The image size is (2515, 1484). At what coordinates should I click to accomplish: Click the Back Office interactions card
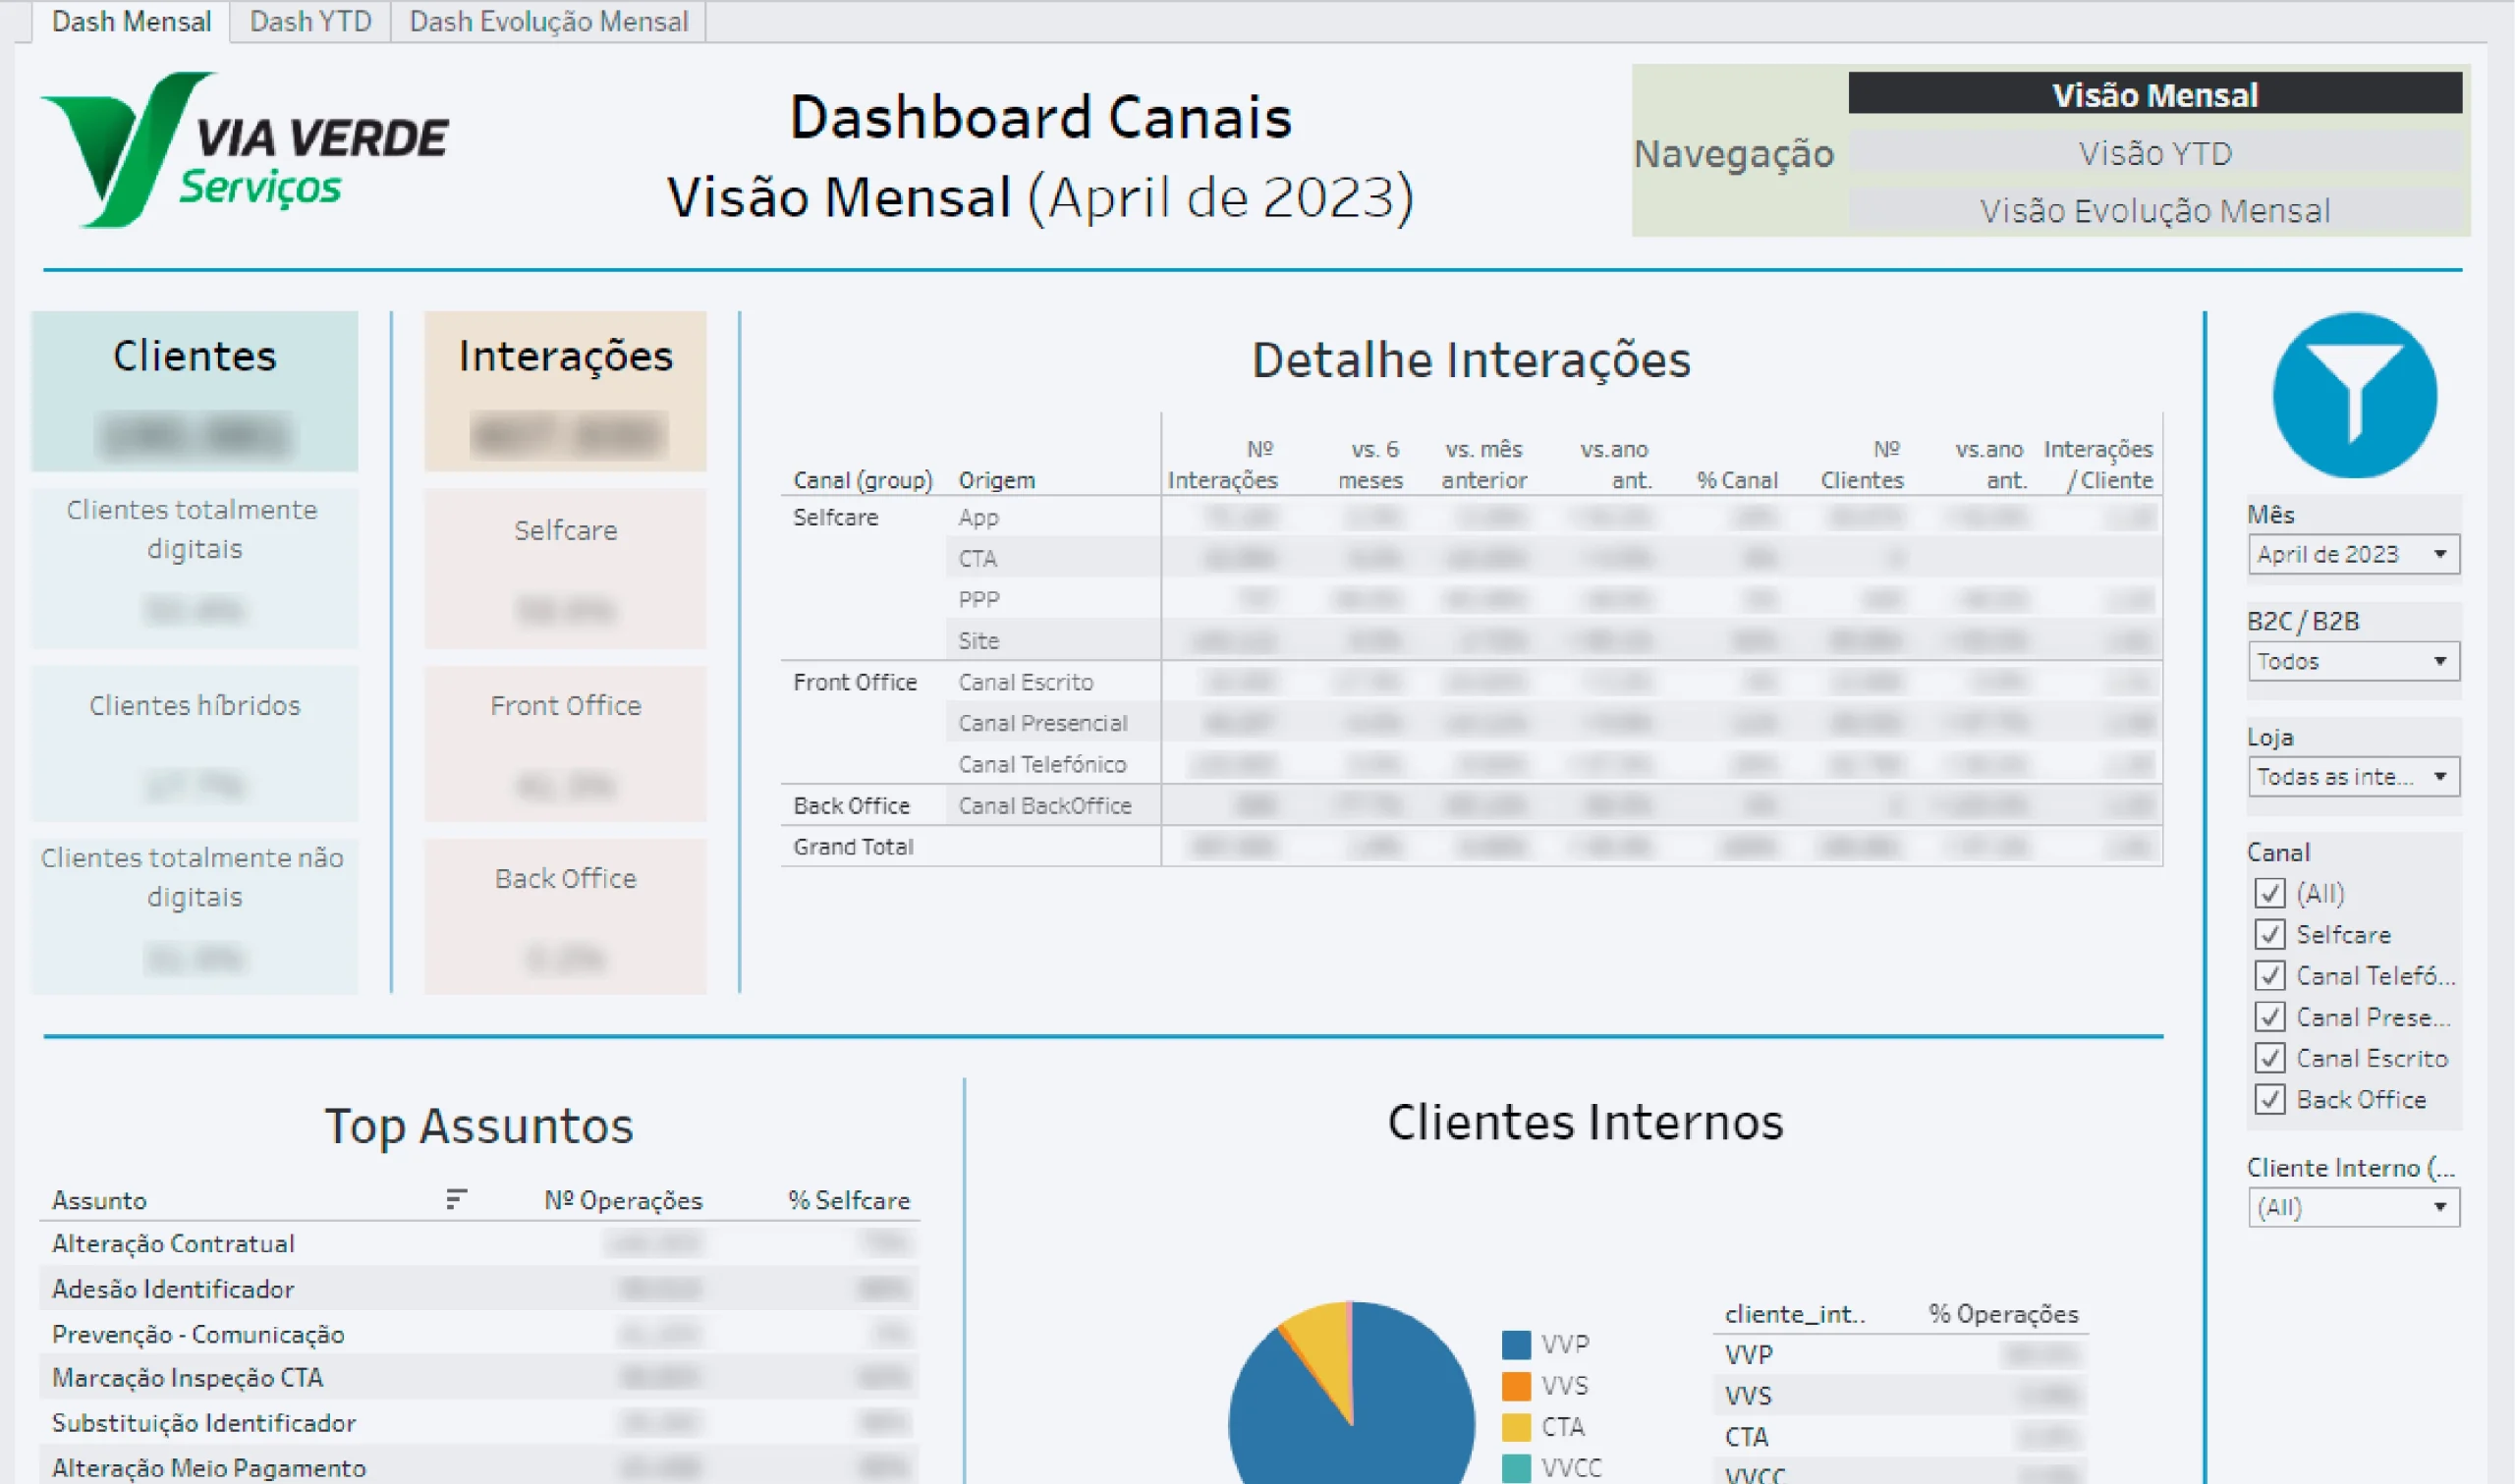click(565, 916)
